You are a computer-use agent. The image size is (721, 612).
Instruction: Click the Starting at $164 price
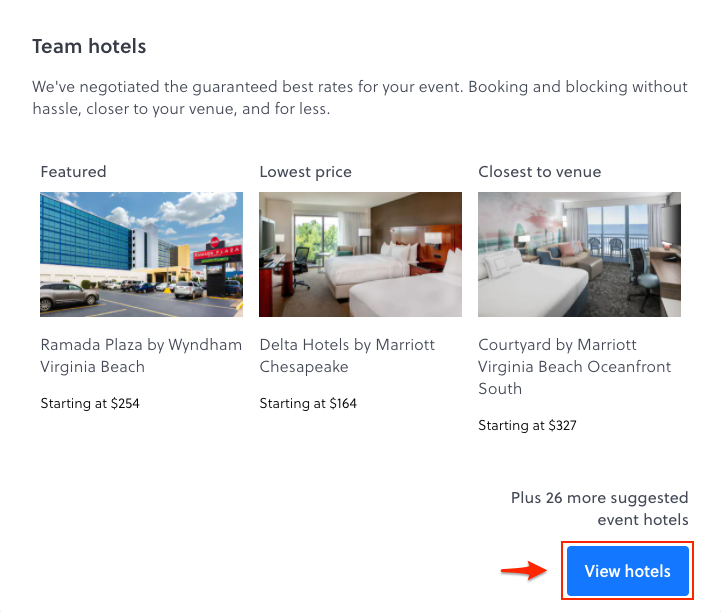coord(308,404)
